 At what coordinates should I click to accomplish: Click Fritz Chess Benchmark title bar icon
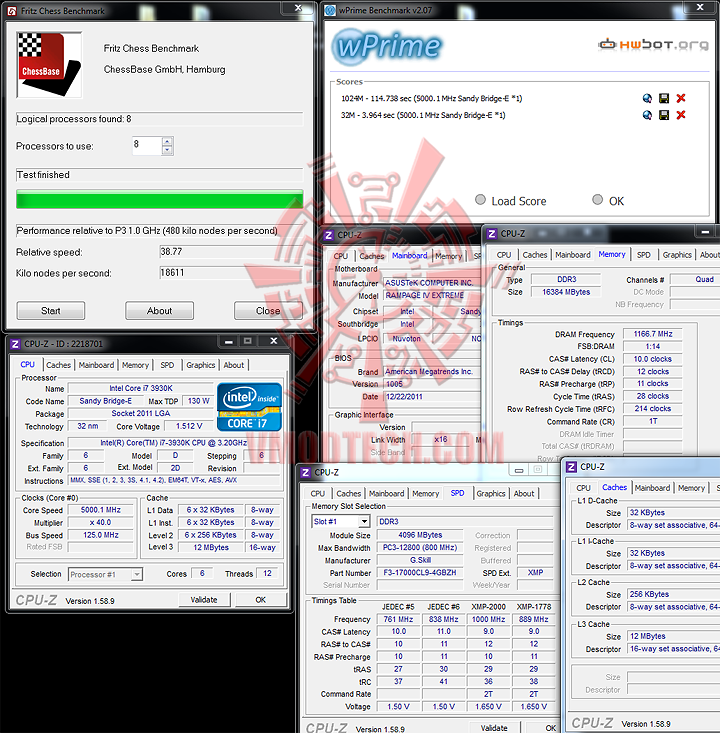(x=12, y=11)
